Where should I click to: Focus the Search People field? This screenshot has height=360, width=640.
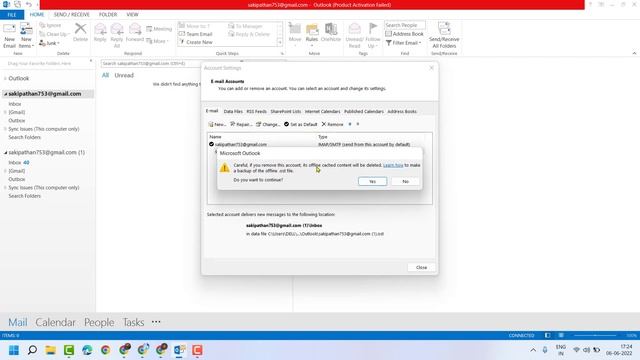click(404, 25)
